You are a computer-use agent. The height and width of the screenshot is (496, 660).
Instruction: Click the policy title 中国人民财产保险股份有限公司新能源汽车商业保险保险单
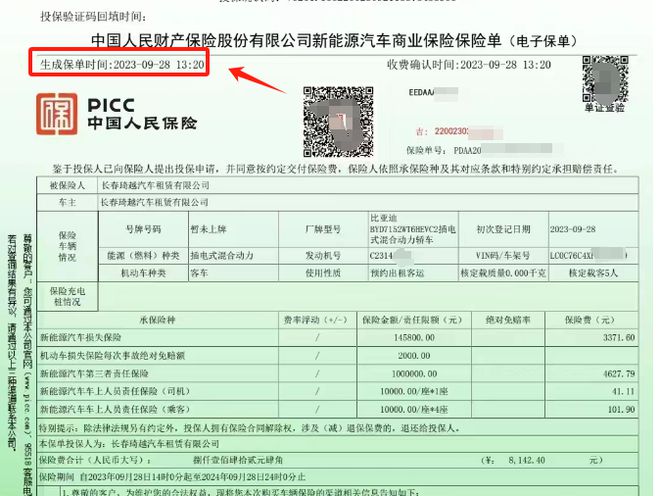coord(296,41)
